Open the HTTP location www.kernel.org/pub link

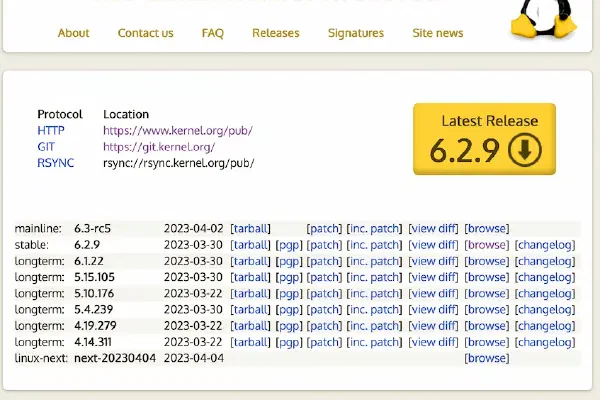[177, 130]
